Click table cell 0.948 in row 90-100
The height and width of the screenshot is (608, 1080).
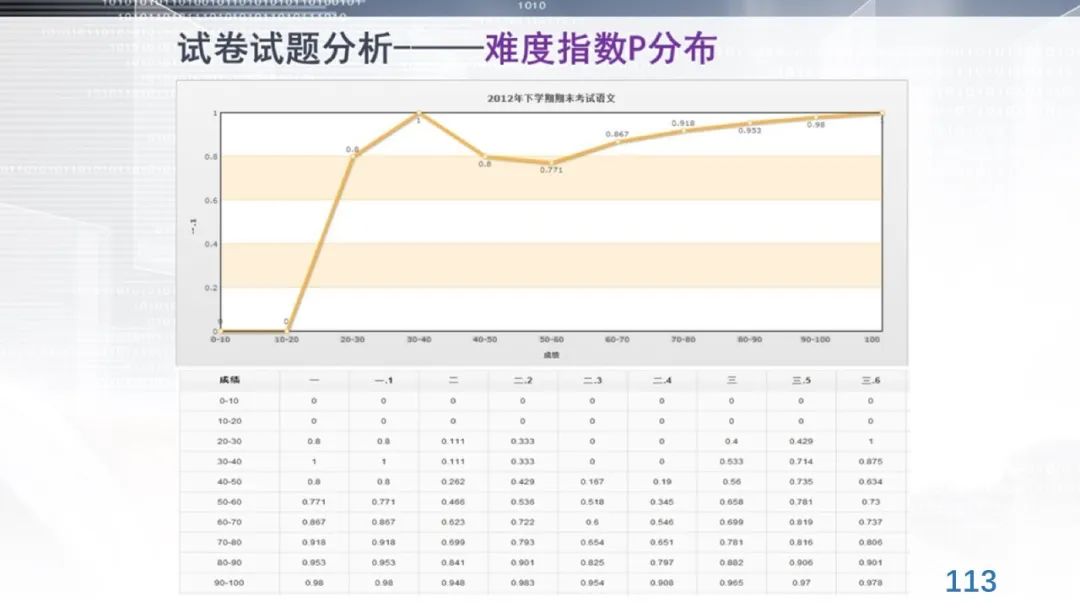453,583
